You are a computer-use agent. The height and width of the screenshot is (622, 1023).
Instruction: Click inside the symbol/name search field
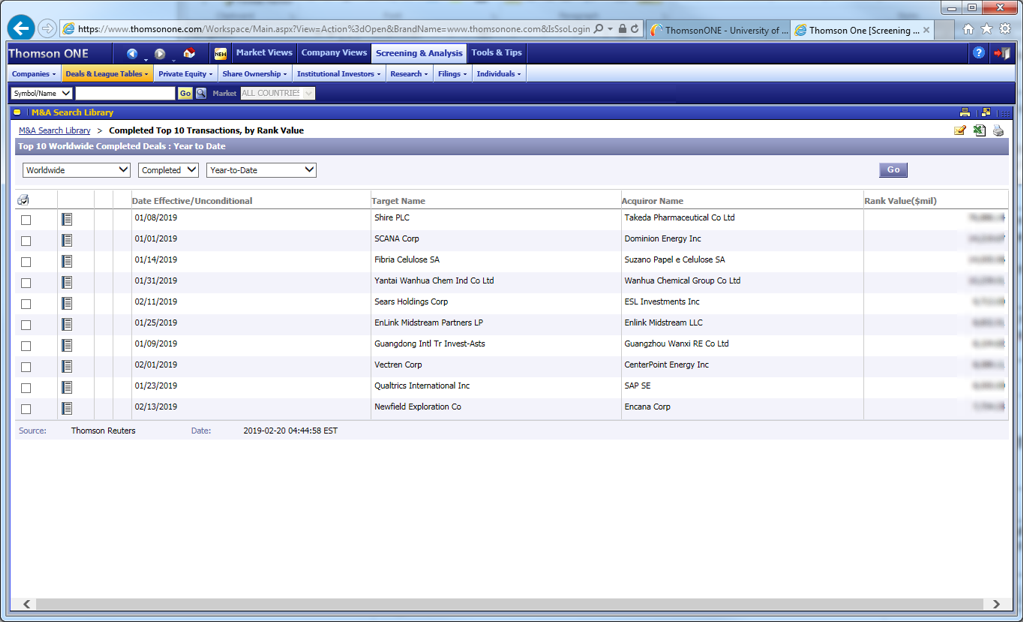[125, 93]
